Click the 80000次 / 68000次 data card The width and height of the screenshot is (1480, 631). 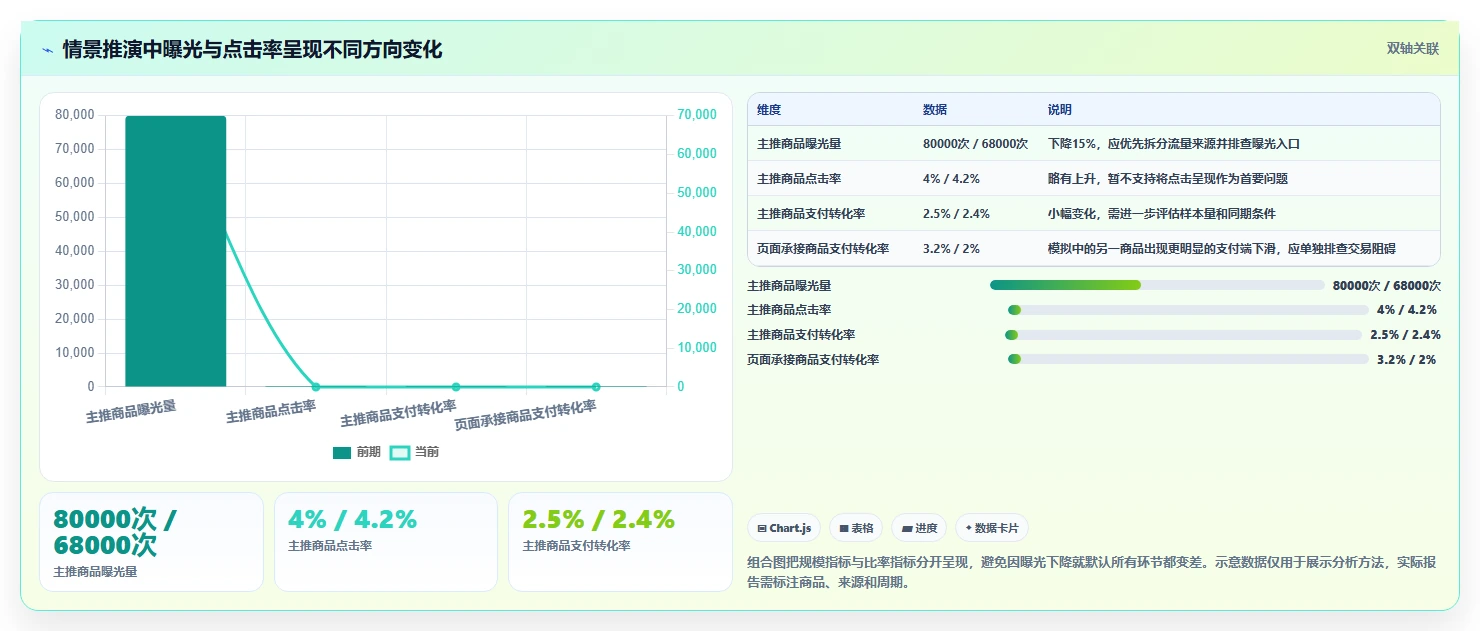(151, 542)
